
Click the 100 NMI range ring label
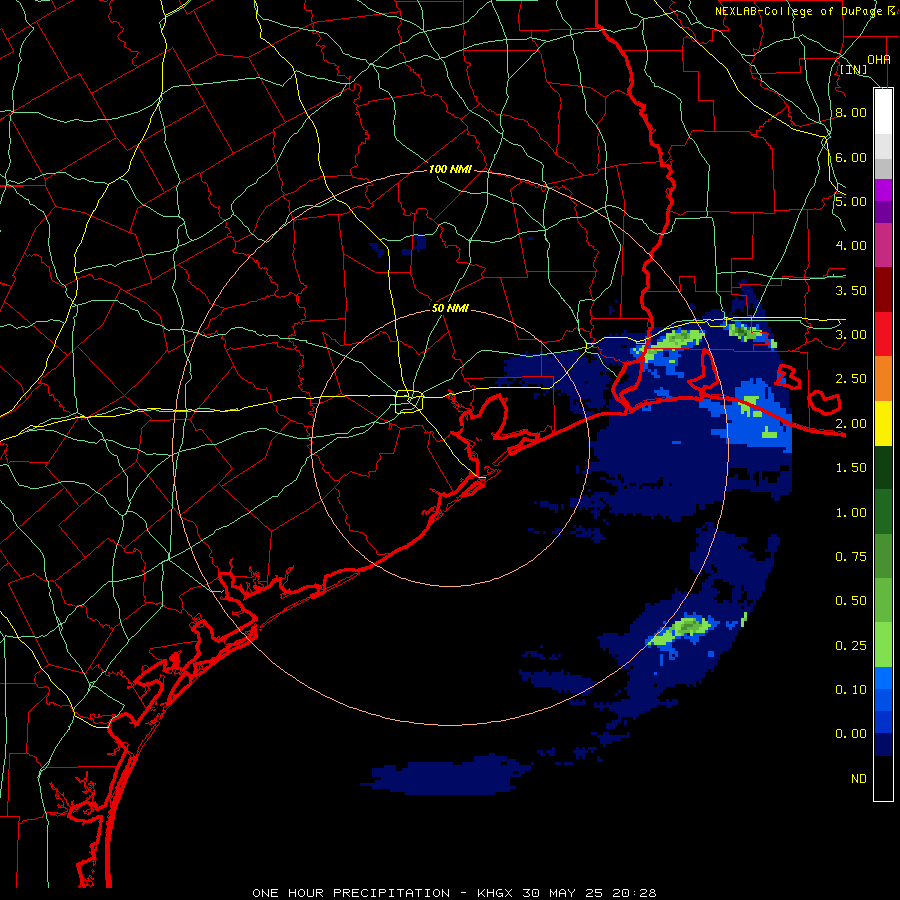point(451,169)
